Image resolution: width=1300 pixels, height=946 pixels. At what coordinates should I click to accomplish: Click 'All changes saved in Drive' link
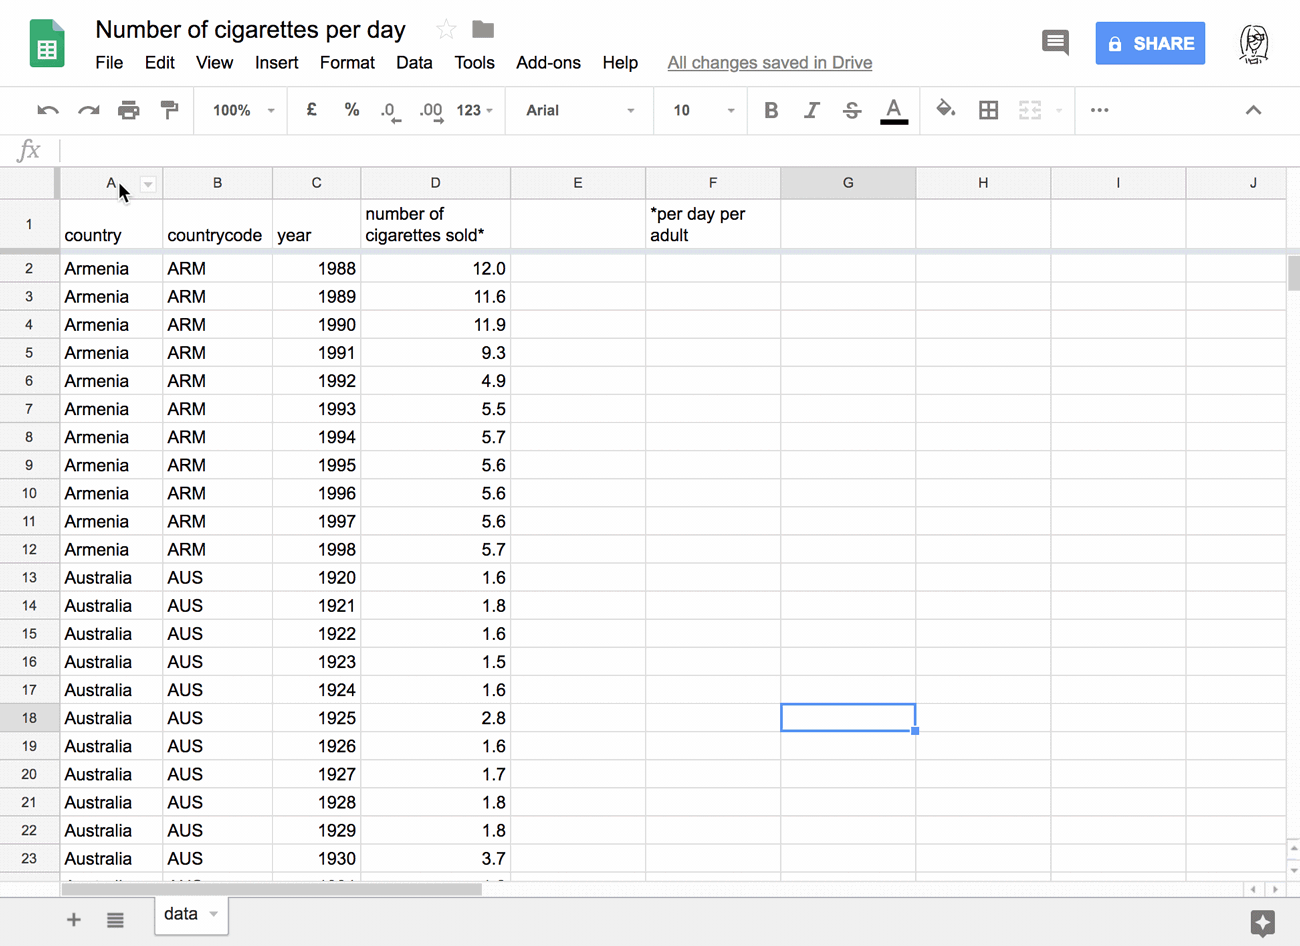pos(770,62)
